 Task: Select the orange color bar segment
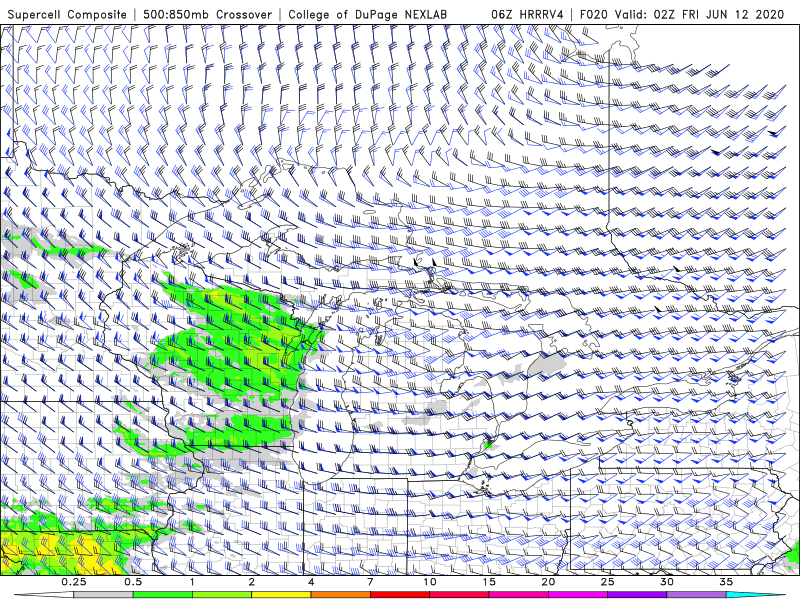(x=340, y=595)
